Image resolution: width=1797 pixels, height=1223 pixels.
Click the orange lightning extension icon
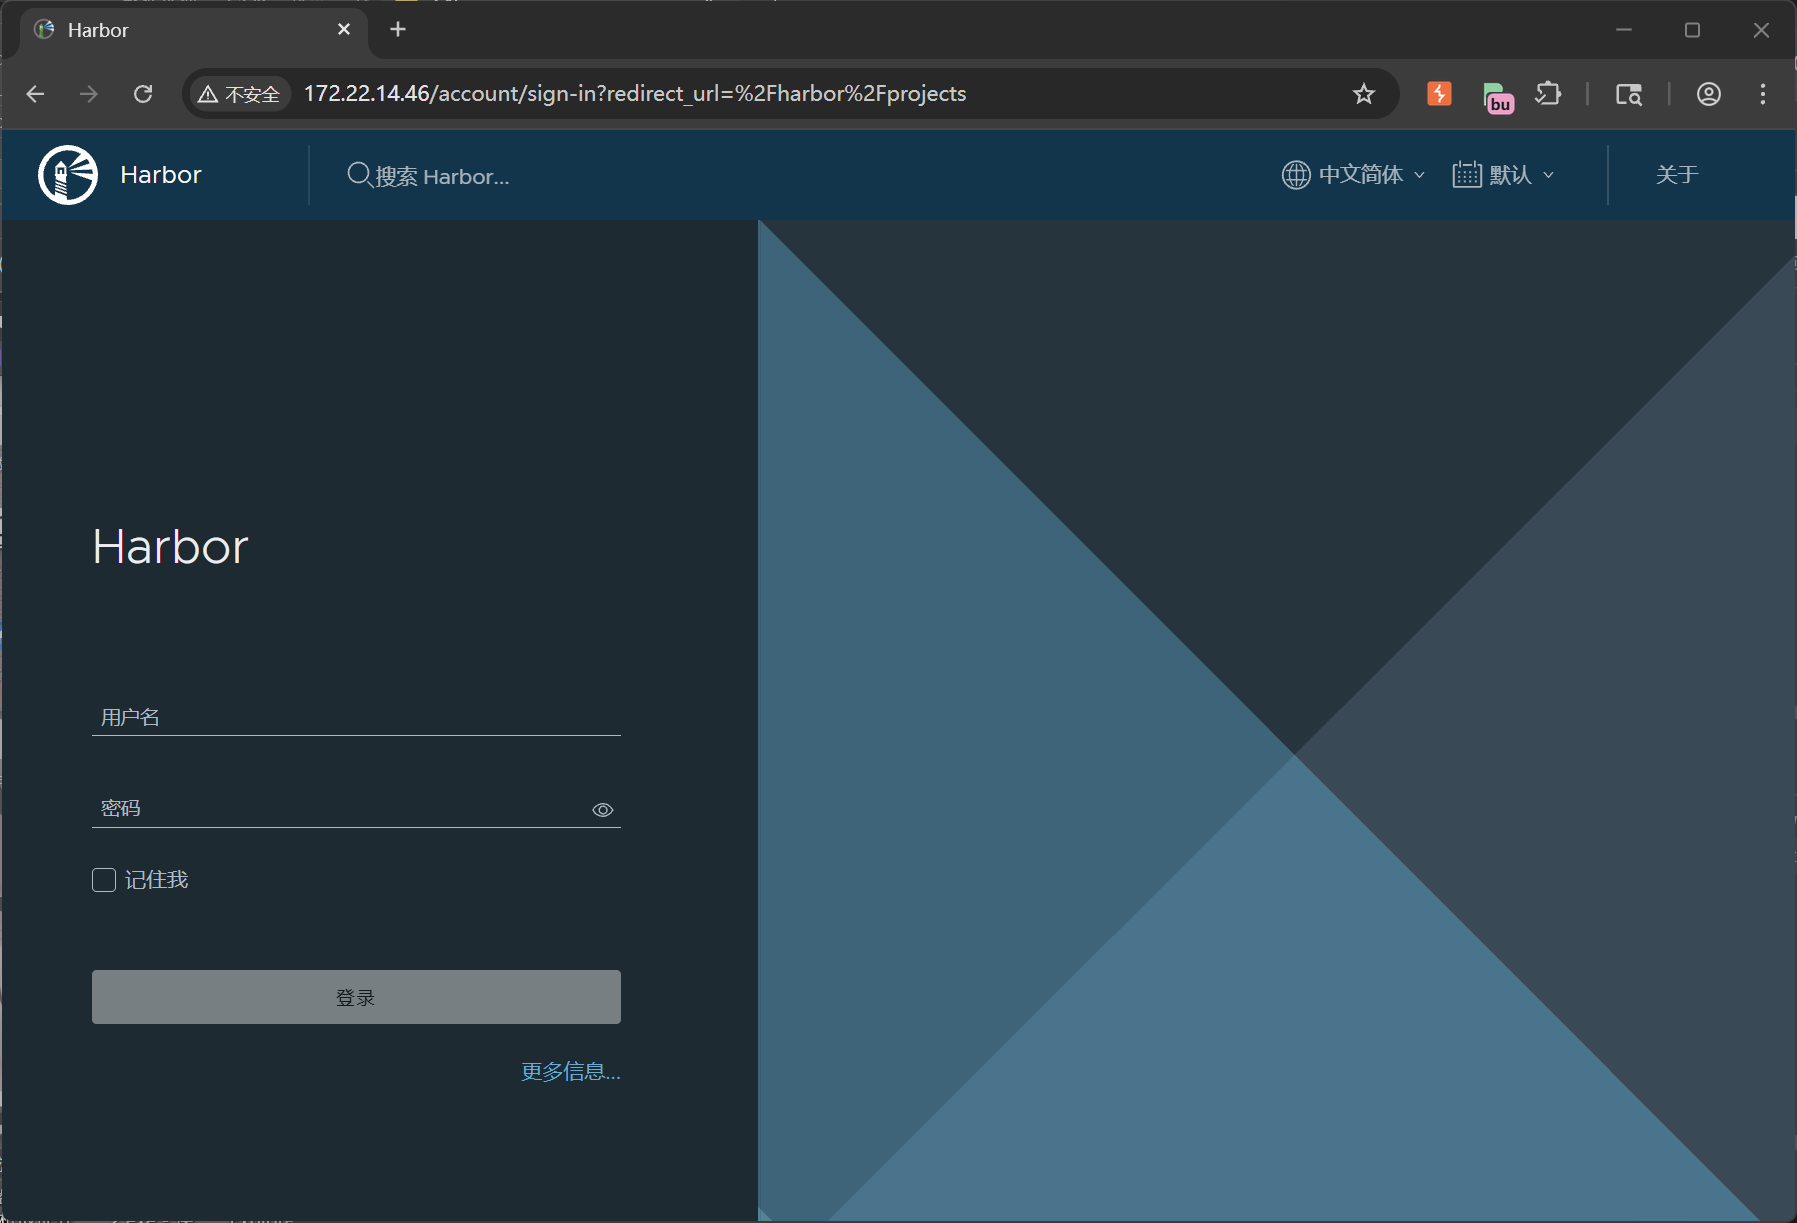[x=1439, y=94]
